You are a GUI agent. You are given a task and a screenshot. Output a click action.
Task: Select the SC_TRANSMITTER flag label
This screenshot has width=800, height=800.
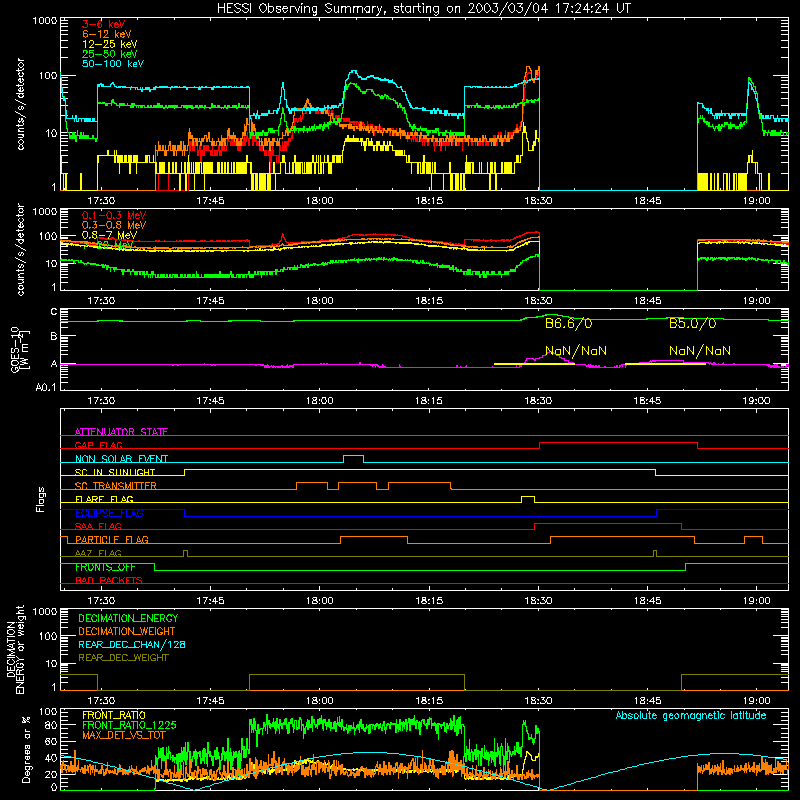(116, 486)
